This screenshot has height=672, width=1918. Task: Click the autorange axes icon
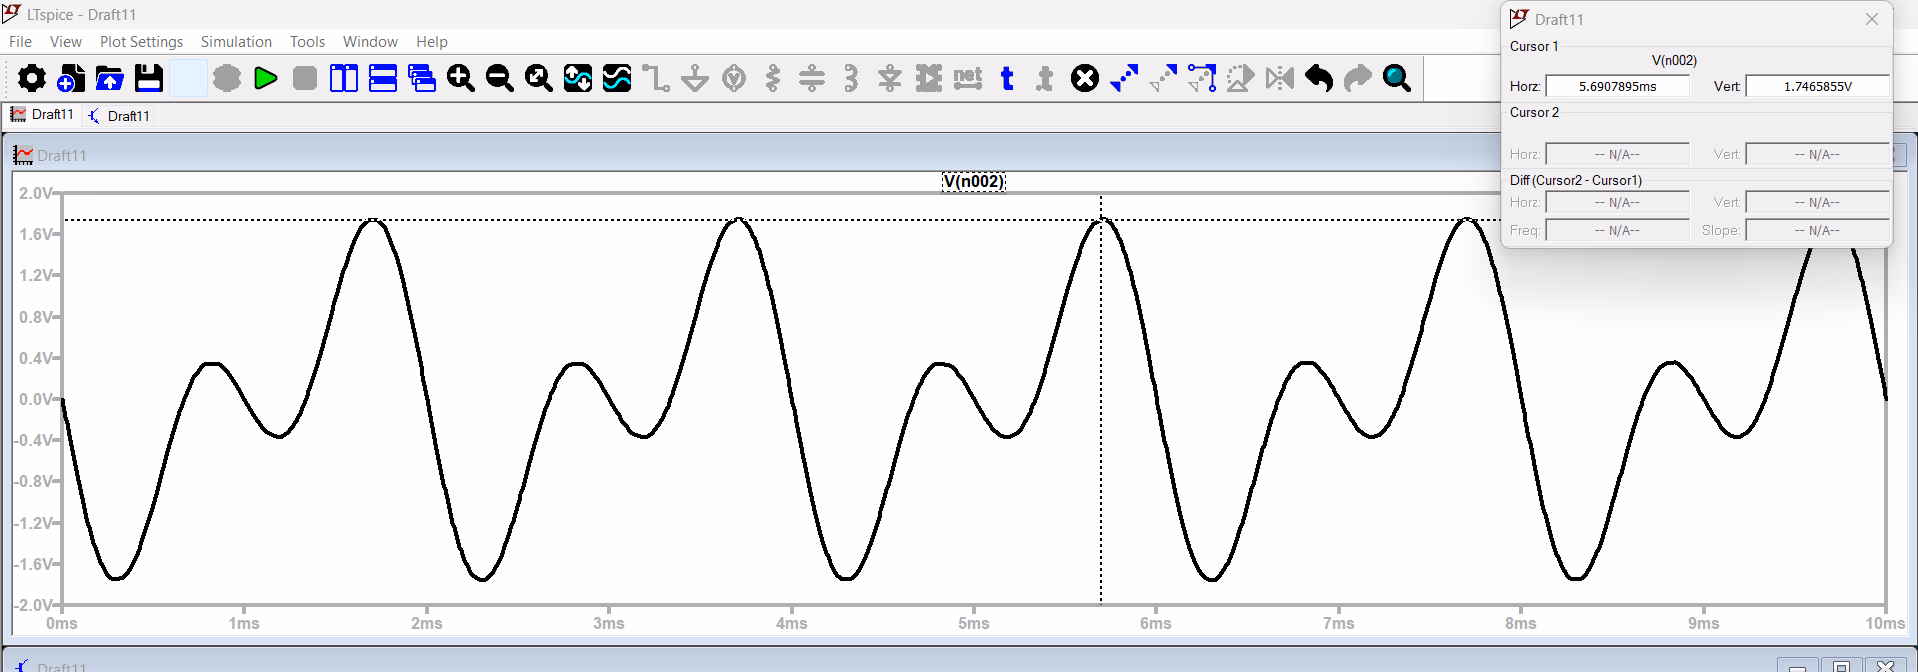(578, 78)
